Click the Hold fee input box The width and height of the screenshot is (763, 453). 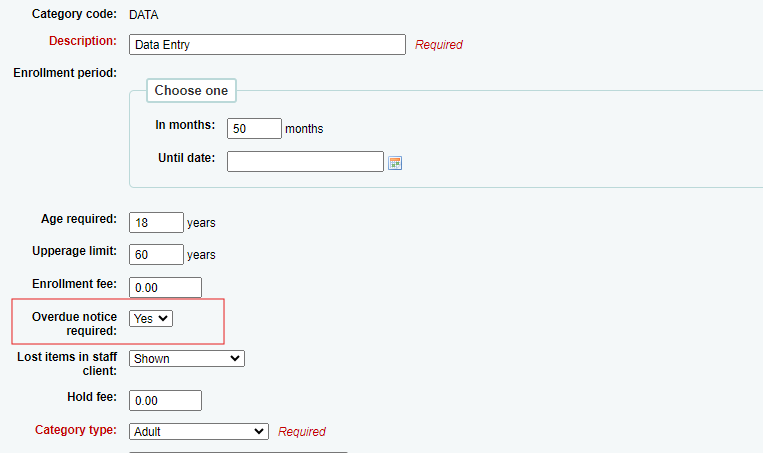tap(165, 400)
